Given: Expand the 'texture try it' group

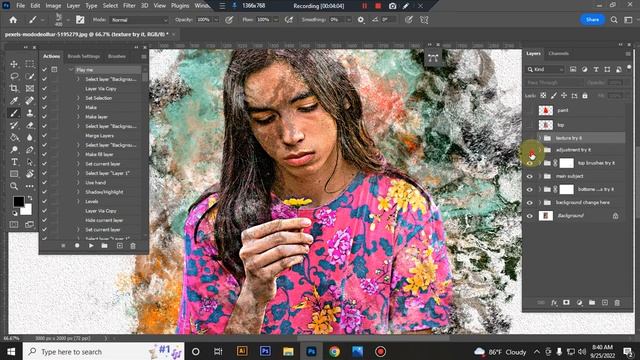Looking at the screenshot, I should pos(540,138).
